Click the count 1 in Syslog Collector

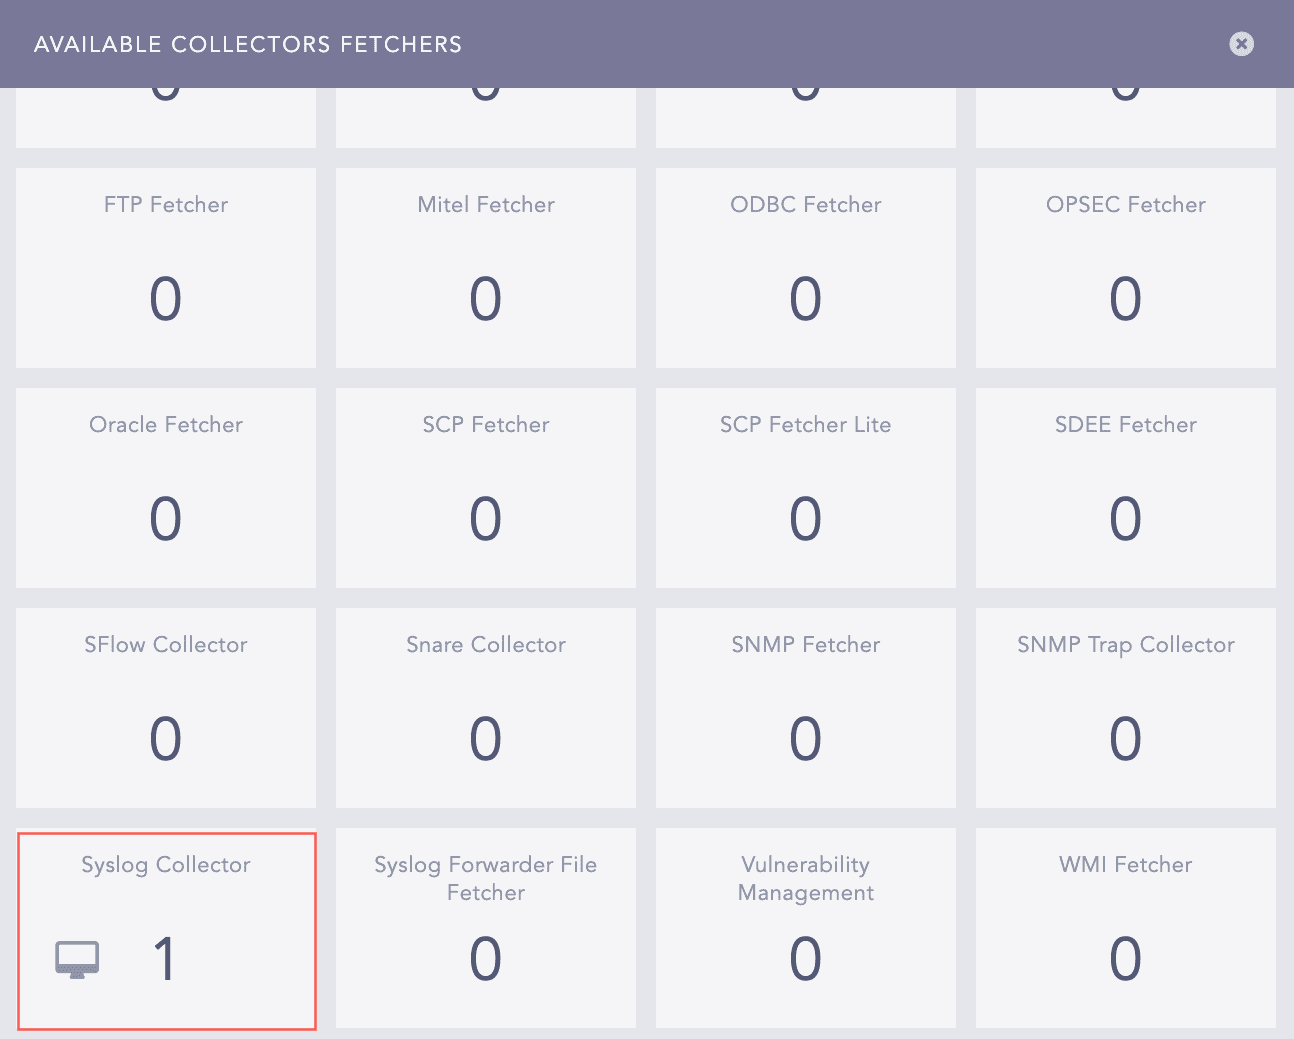tap(165, 959)
